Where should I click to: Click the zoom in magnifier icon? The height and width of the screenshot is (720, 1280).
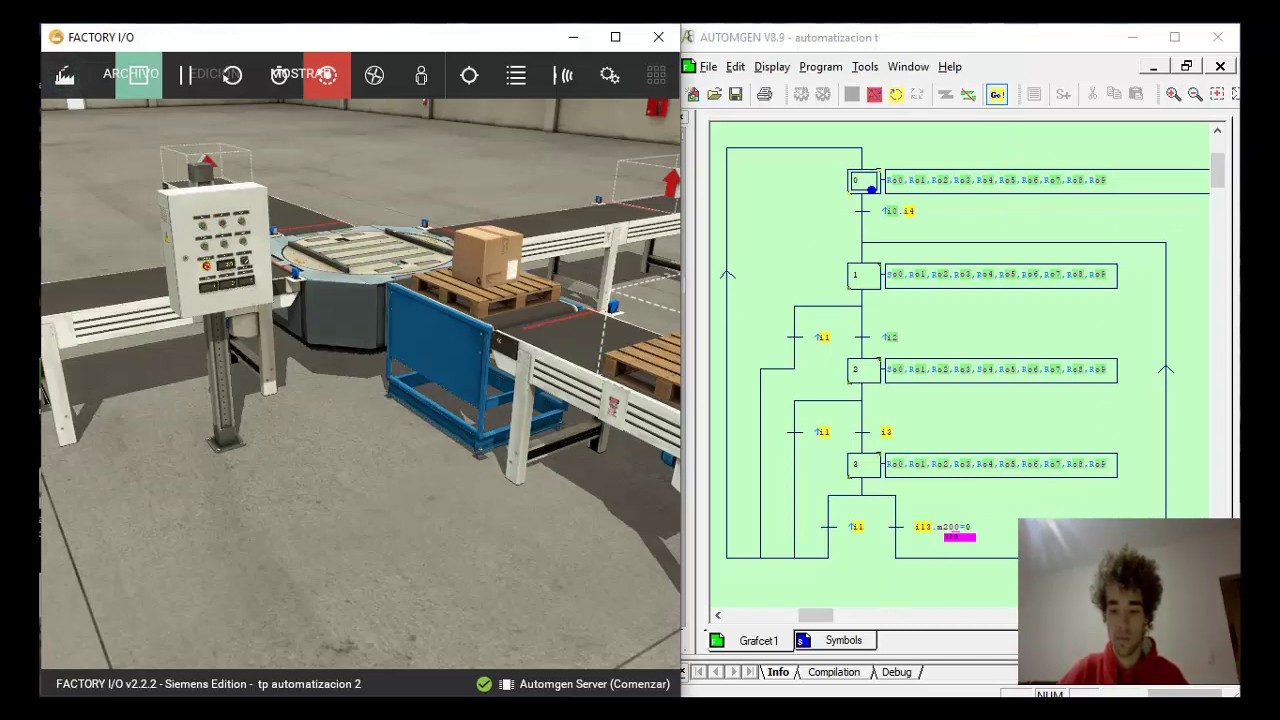pos(1173,94)
